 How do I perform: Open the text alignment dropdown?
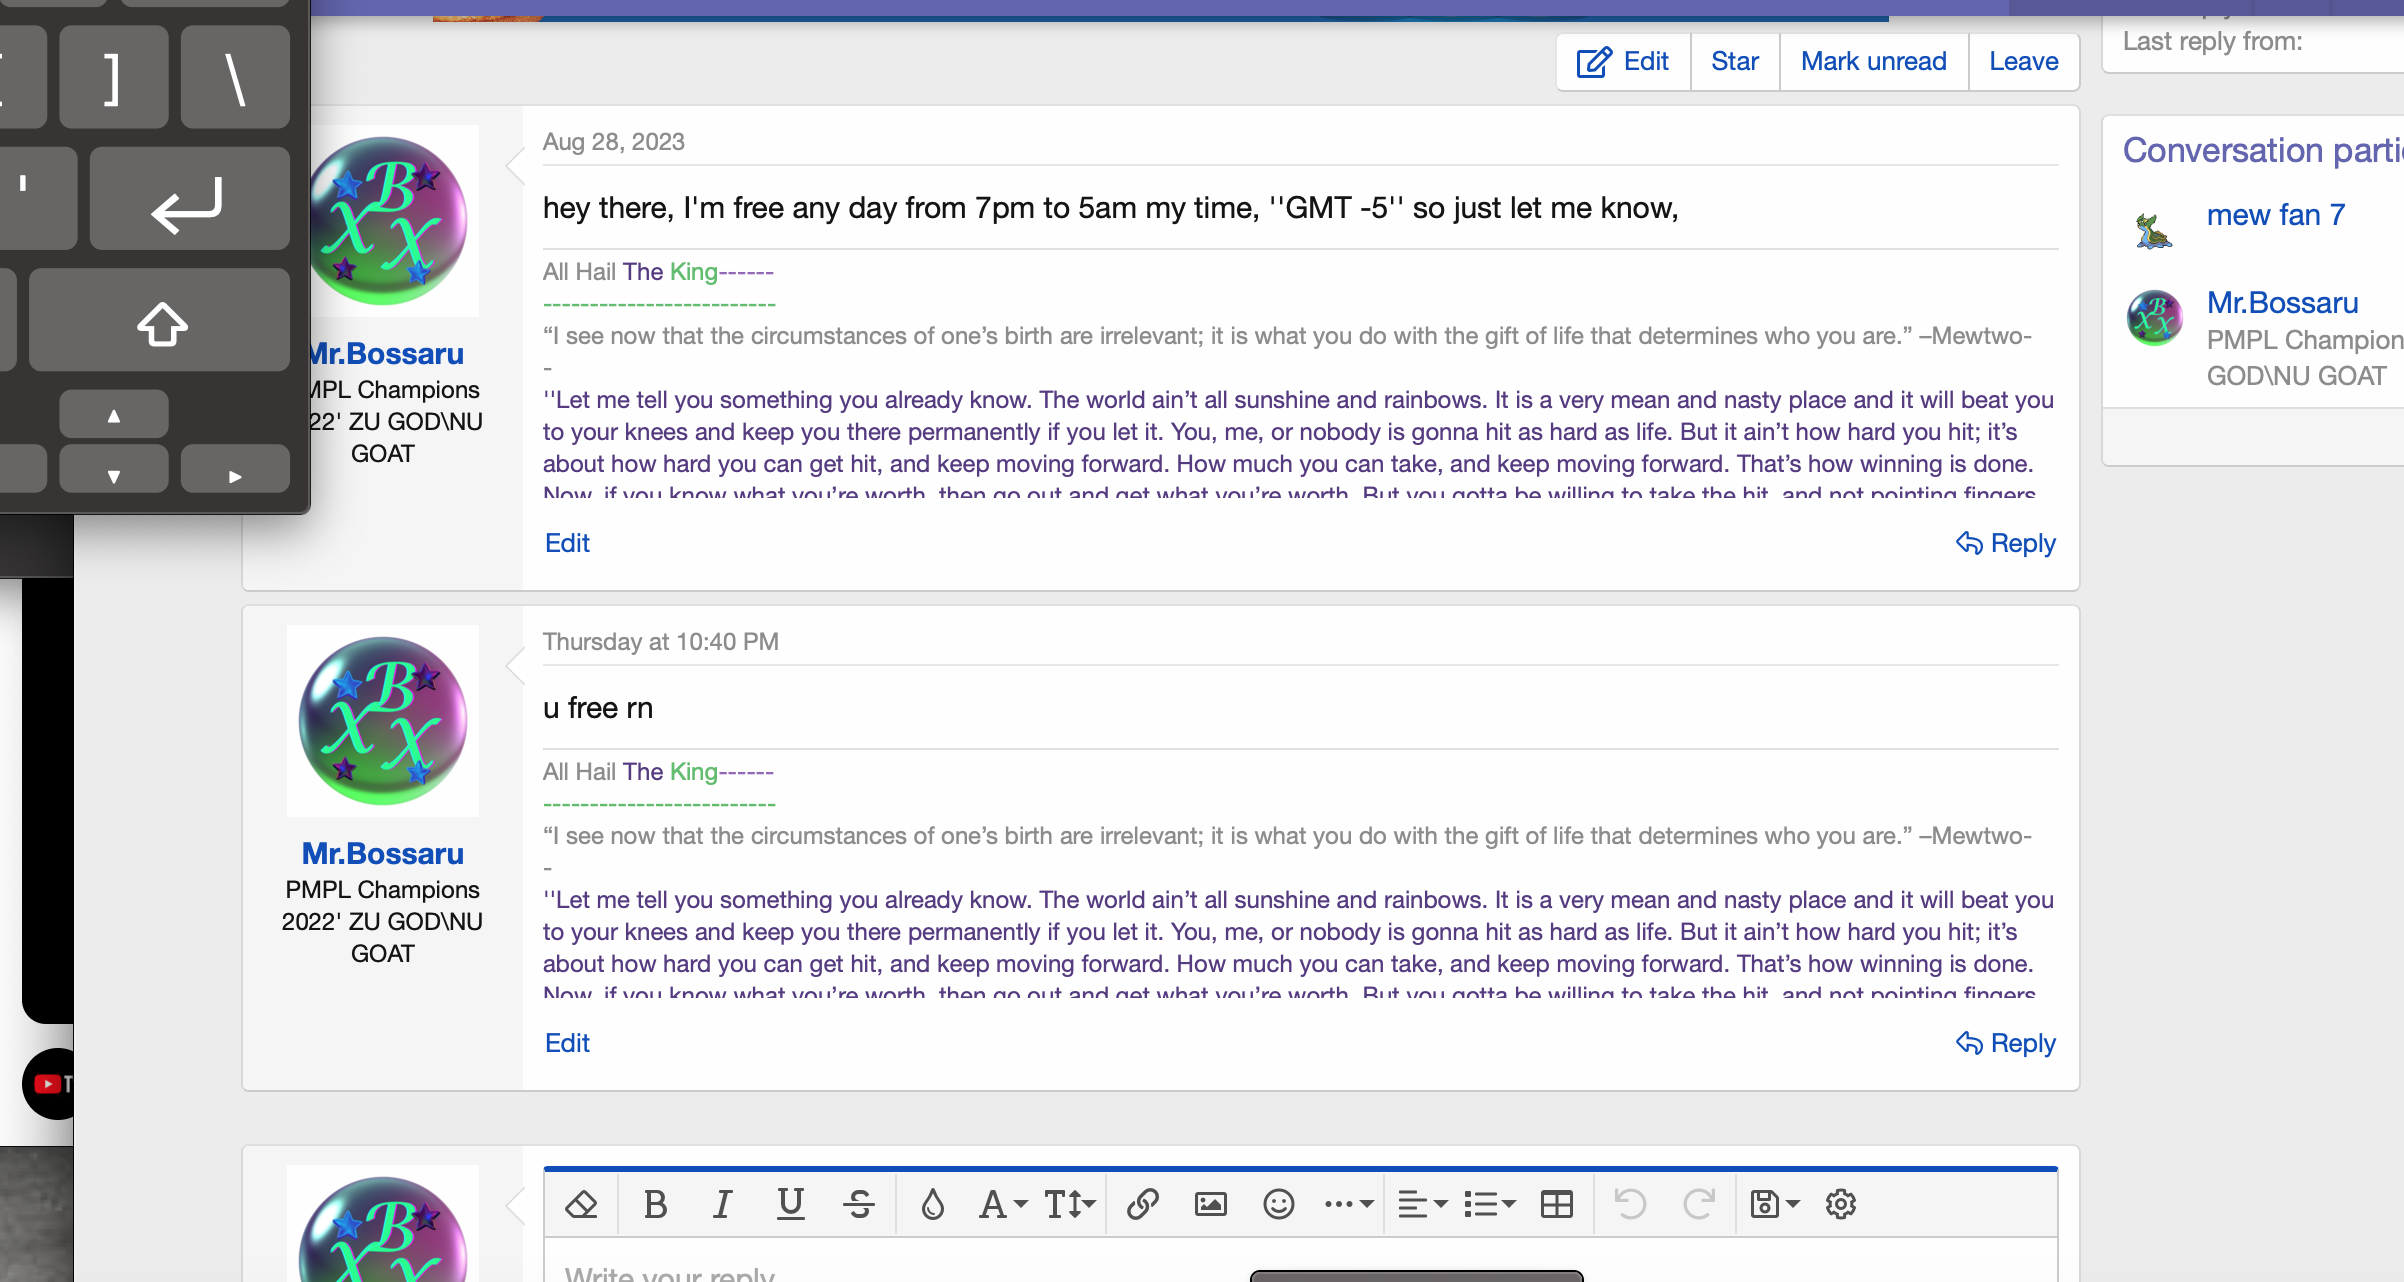(1422, 1204)
